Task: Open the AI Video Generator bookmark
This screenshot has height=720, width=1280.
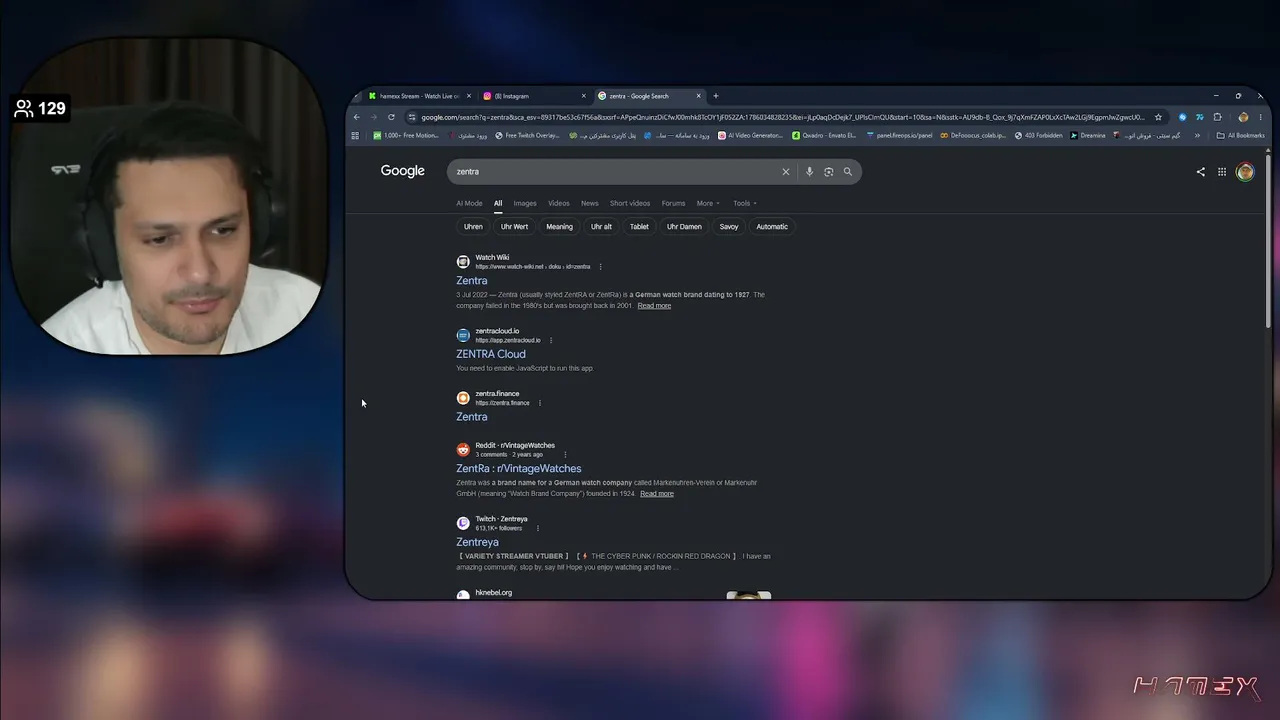Action: pos(751,136)
